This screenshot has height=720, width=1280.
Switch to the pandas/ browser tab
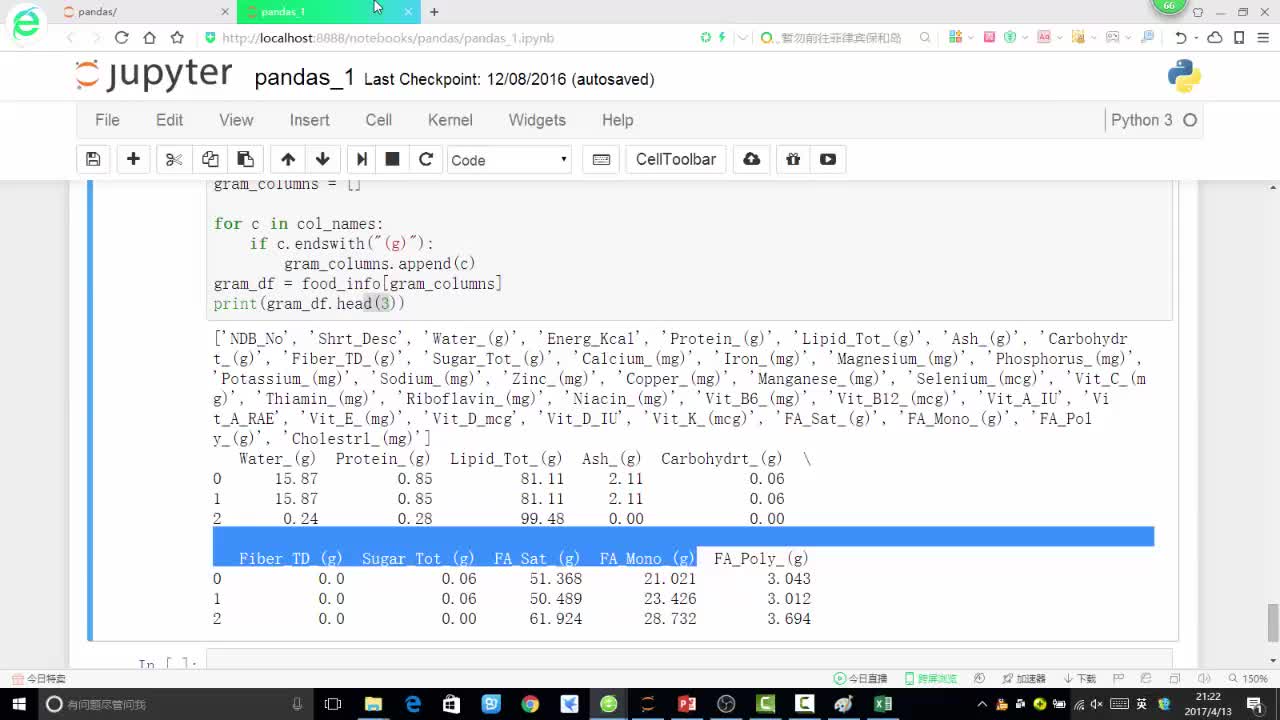tap(148, 12)
